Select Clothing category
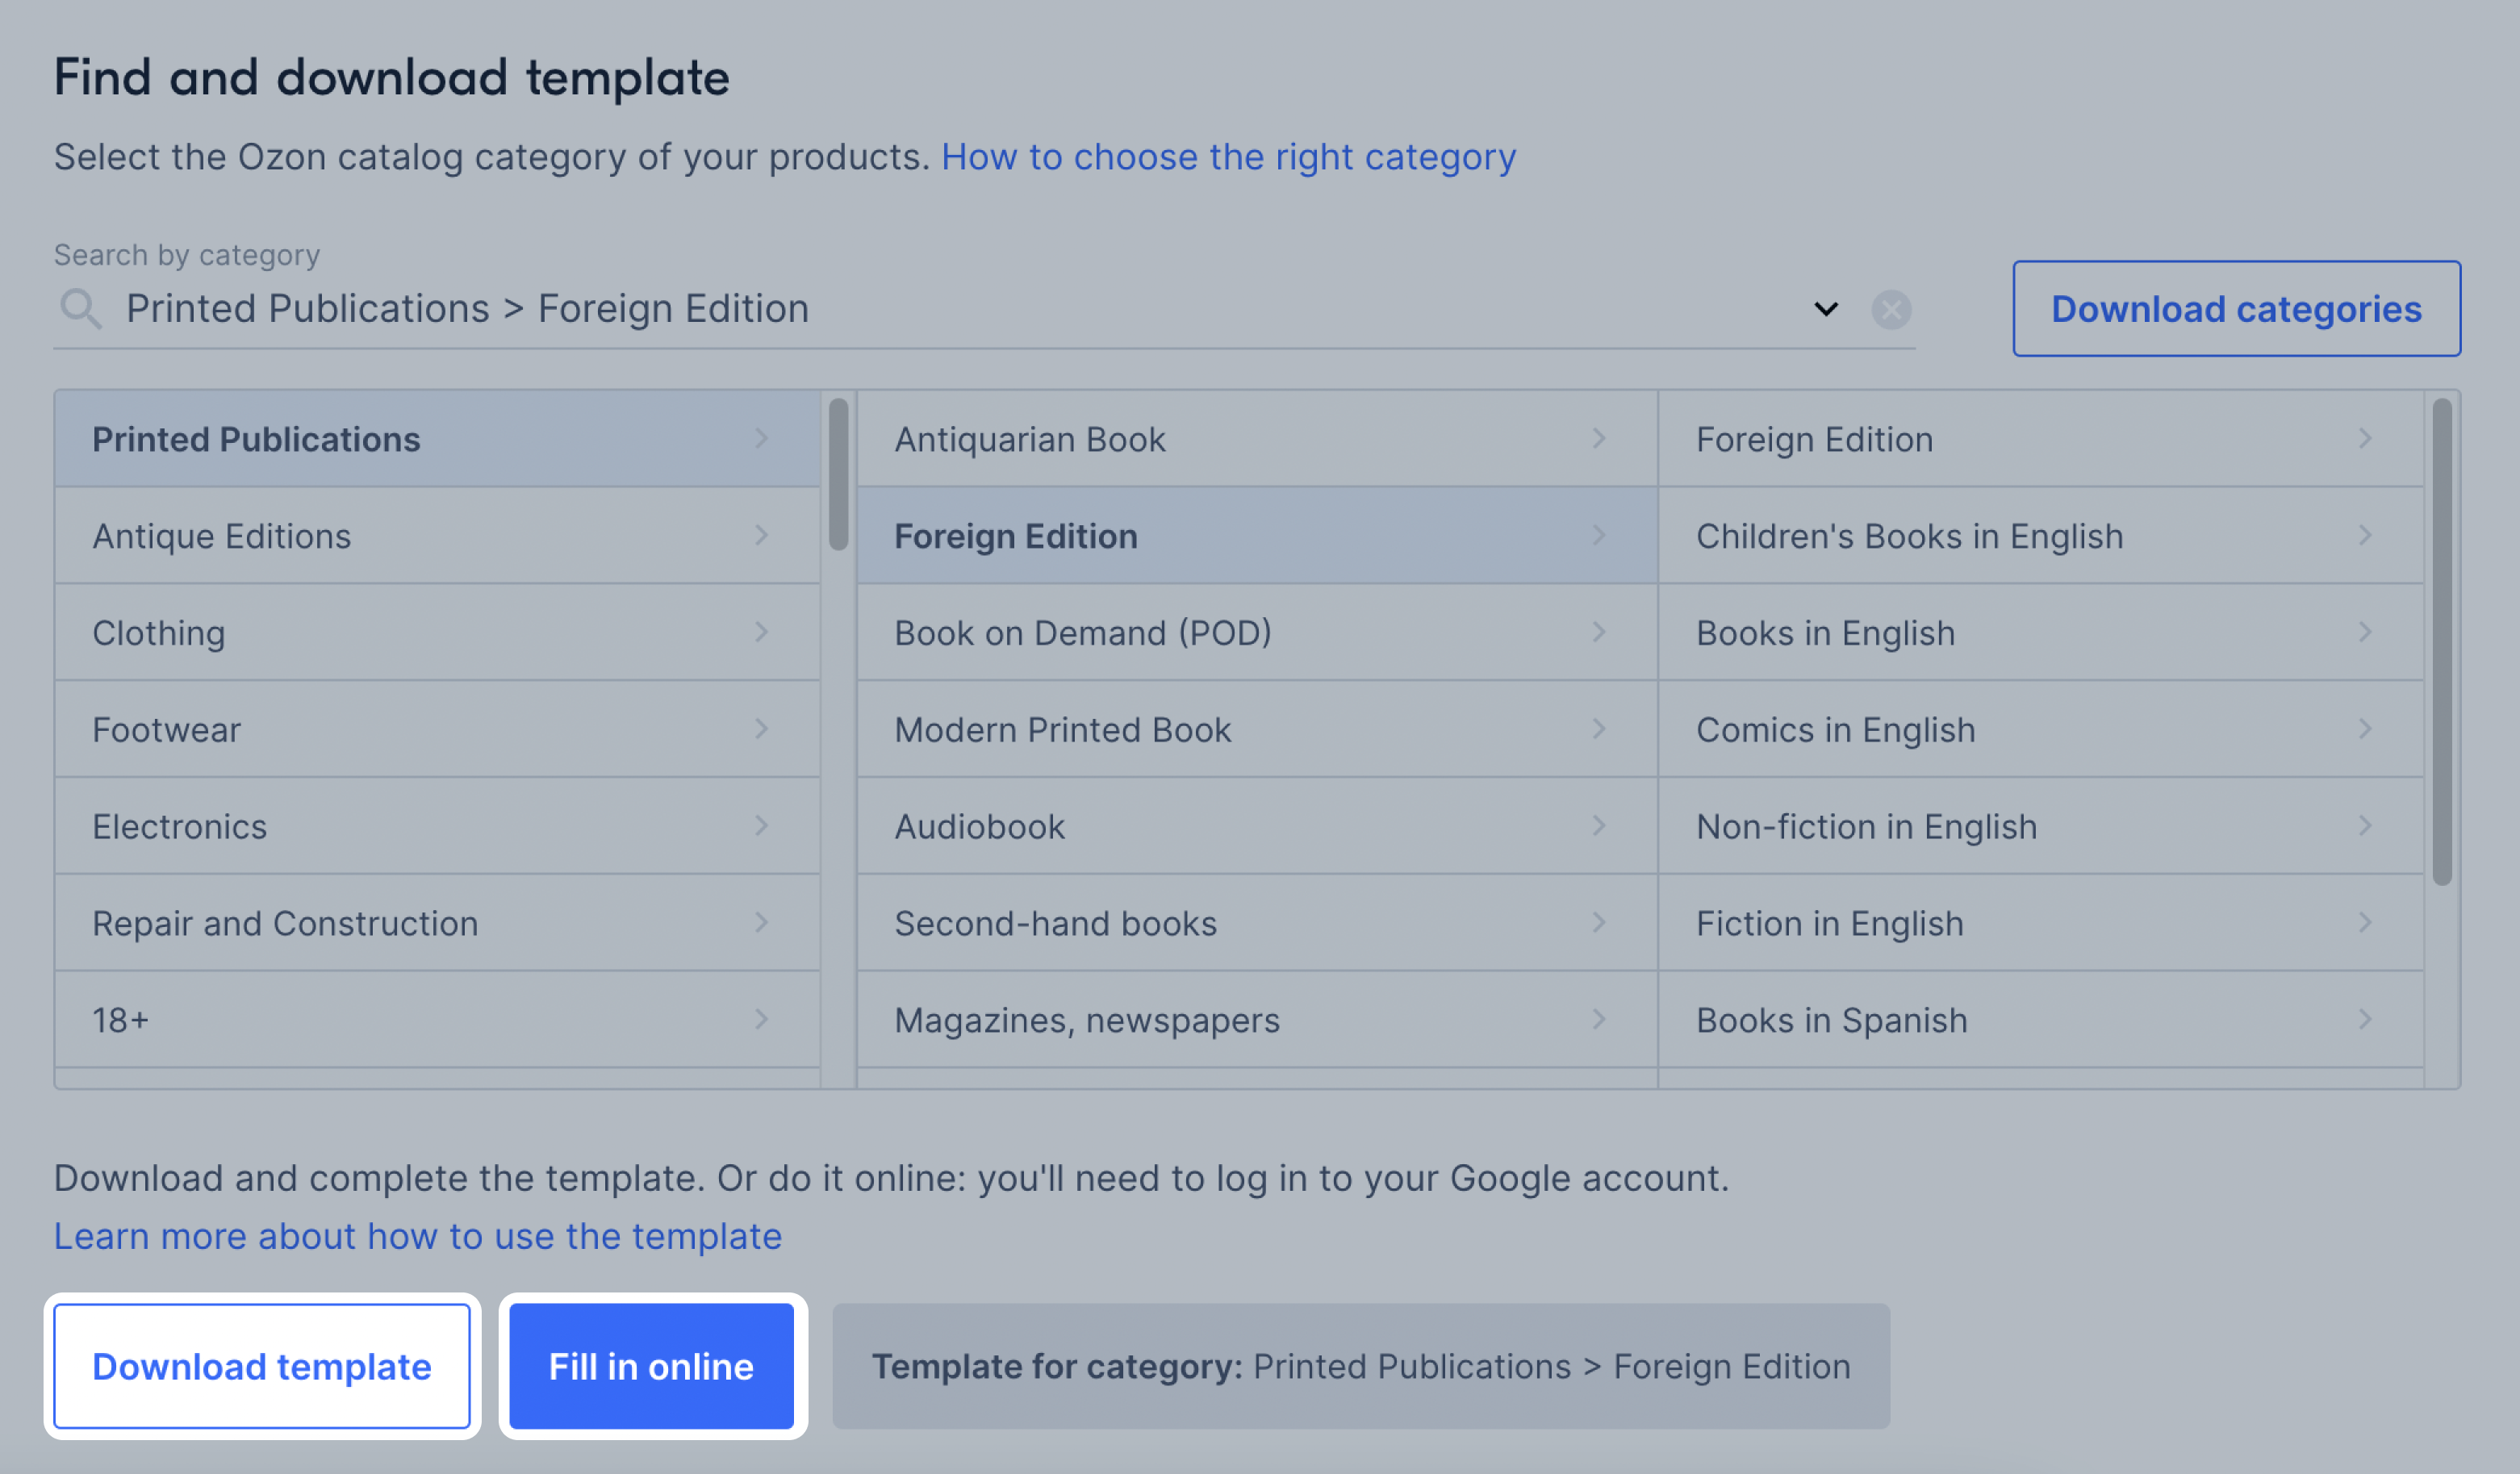The height and width of the screenshot is (1474, 2520). click(x=437, y=633)
